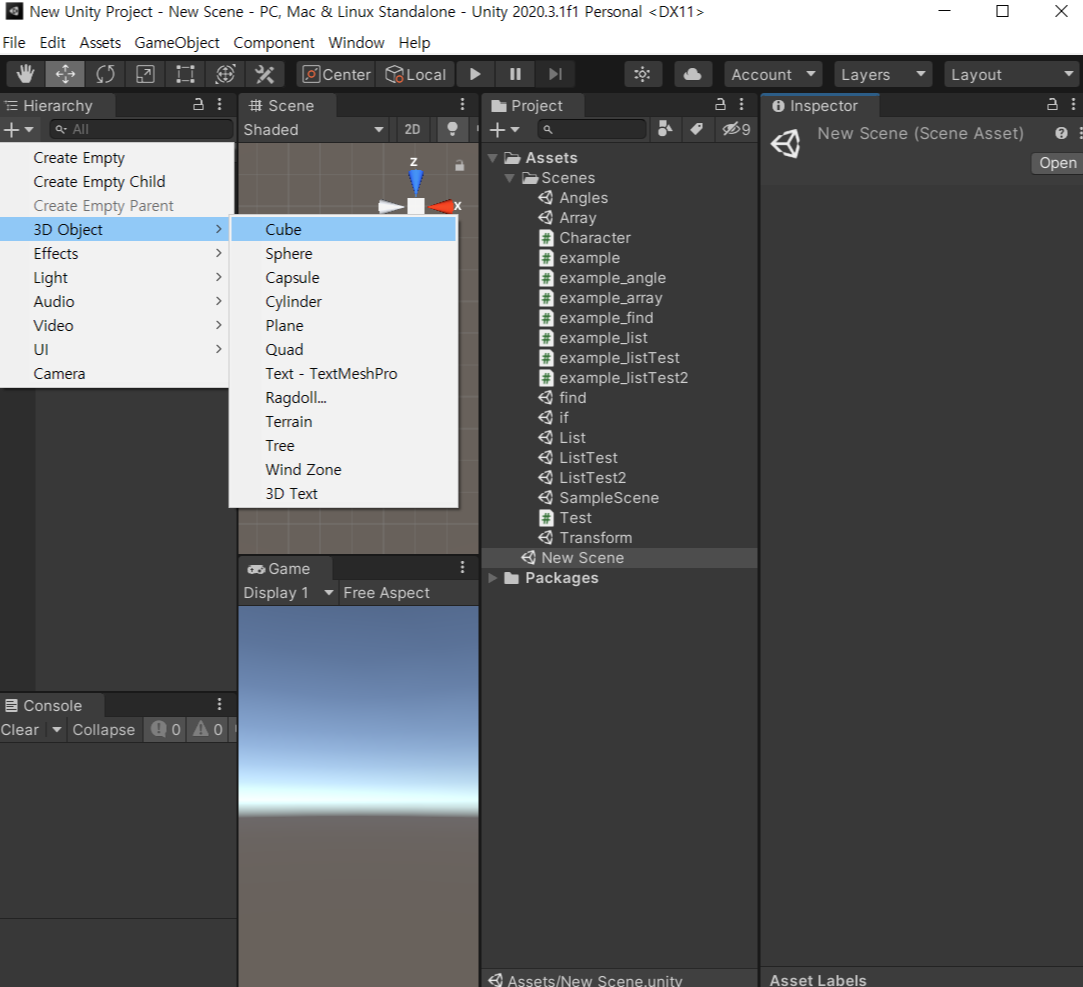Screen dimensions: 1083x987
Task: Open Project create plus dropdown
Action: click(504, 129)
